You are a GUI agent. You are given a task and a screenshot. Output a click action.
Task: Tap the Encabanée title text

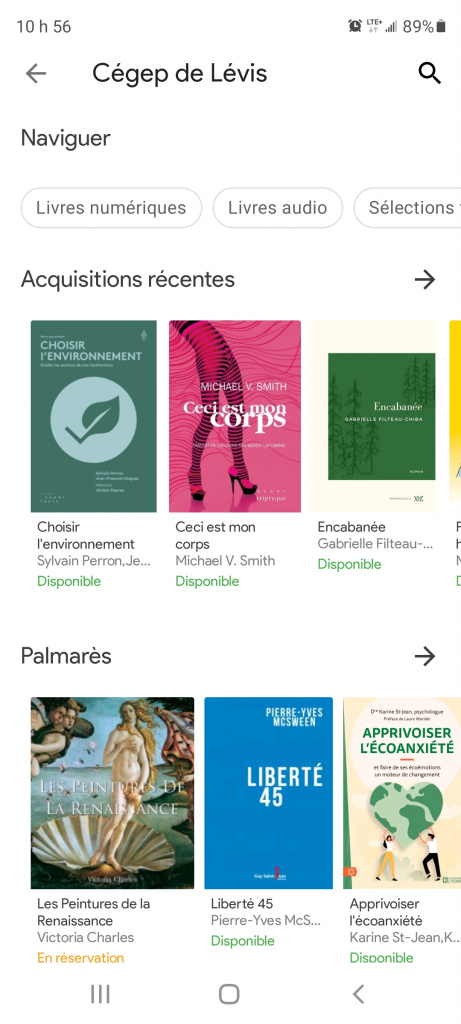tap(351, 527)
